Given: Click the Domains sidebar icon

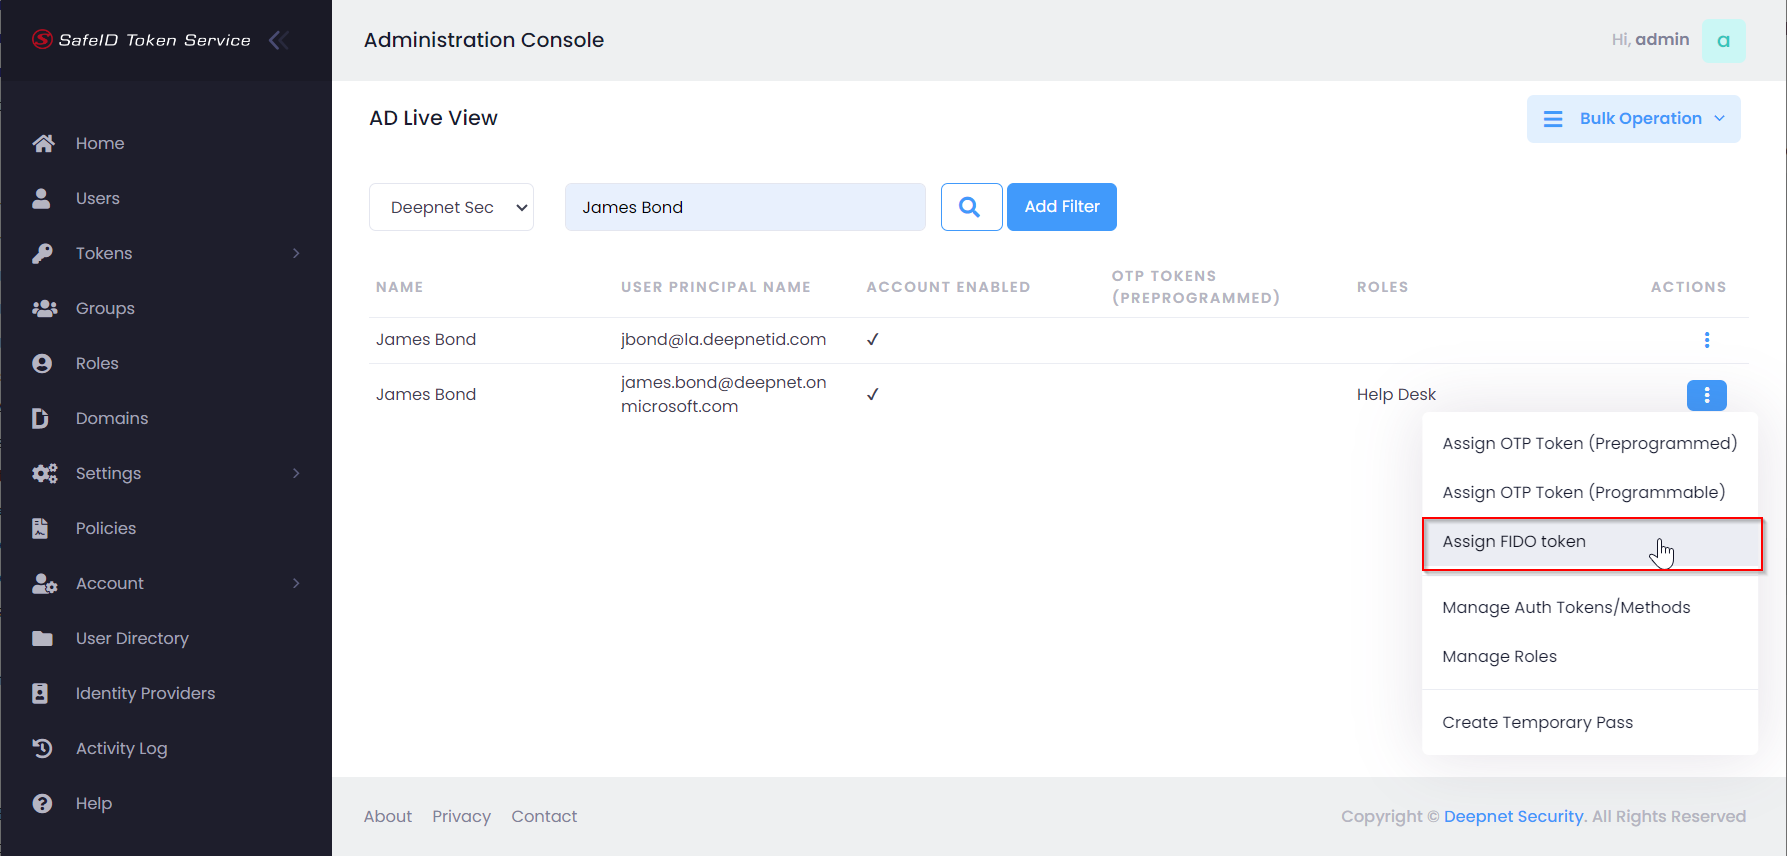Looking at the screenshot, I should 40,418.
